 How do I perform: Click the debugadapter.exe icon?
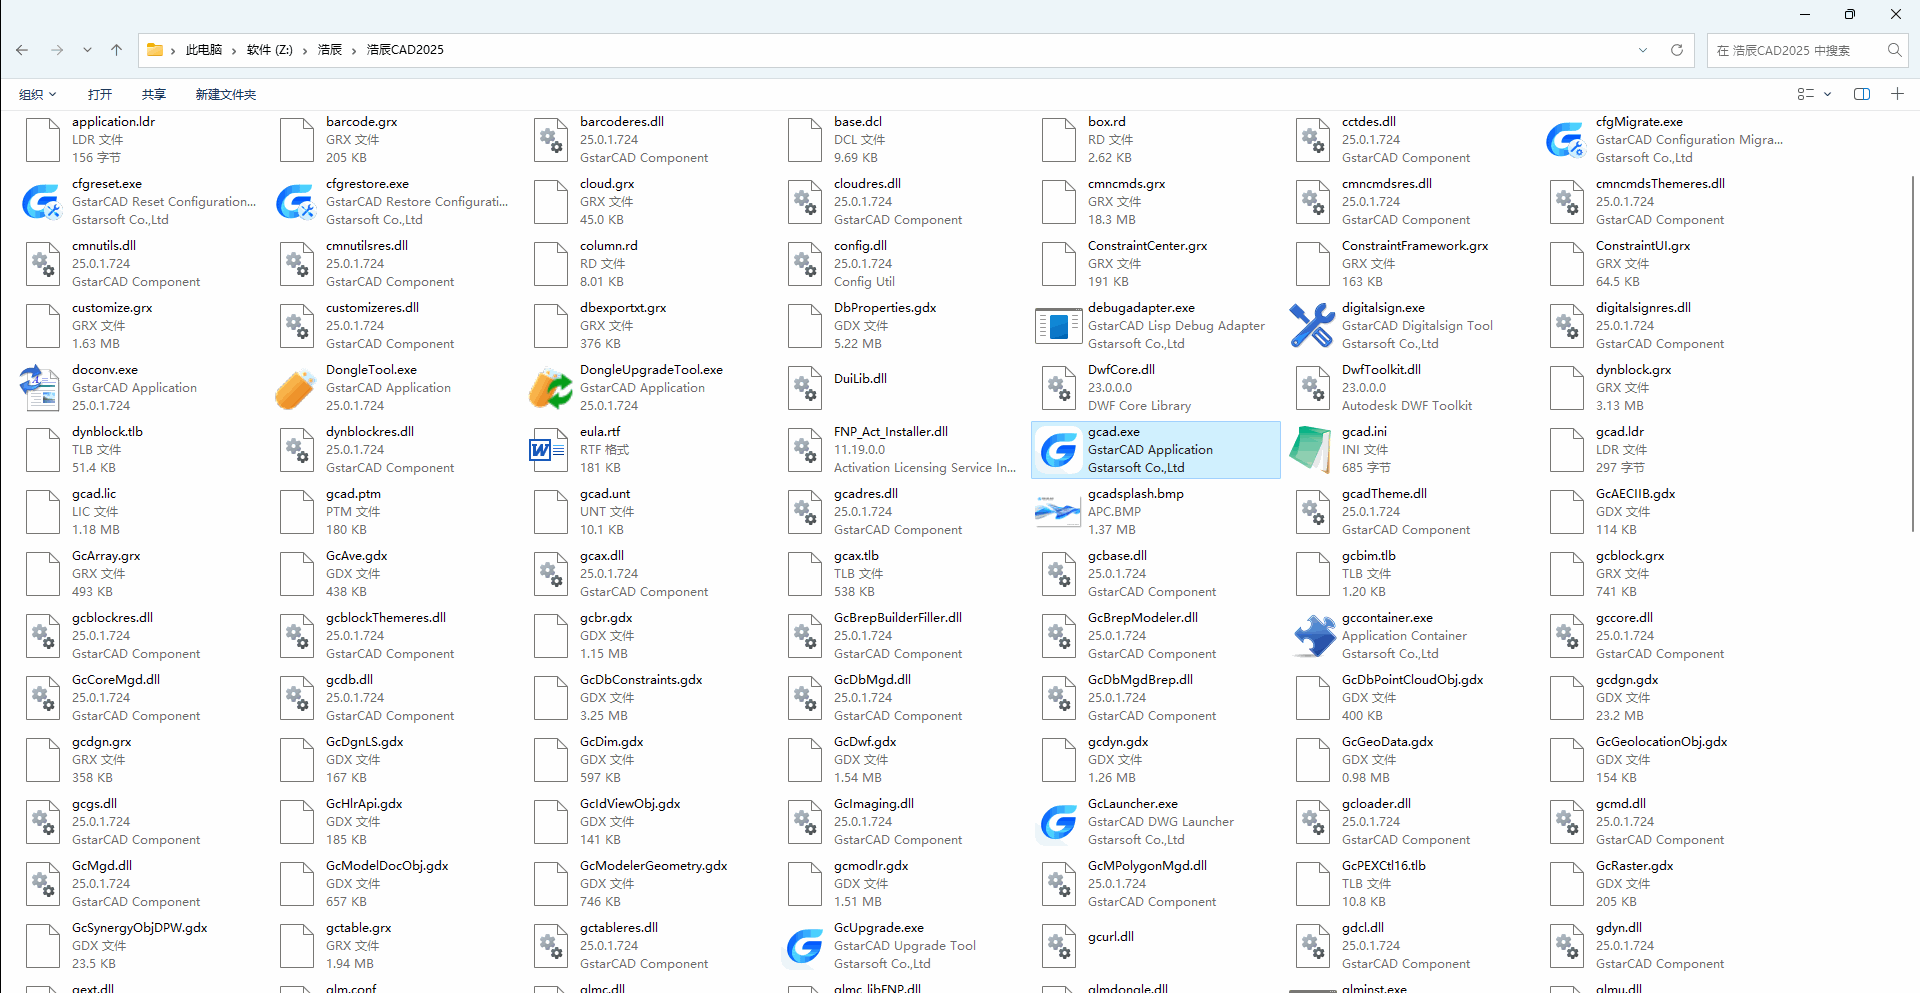pyautogui.click(x=1058, y=326)
